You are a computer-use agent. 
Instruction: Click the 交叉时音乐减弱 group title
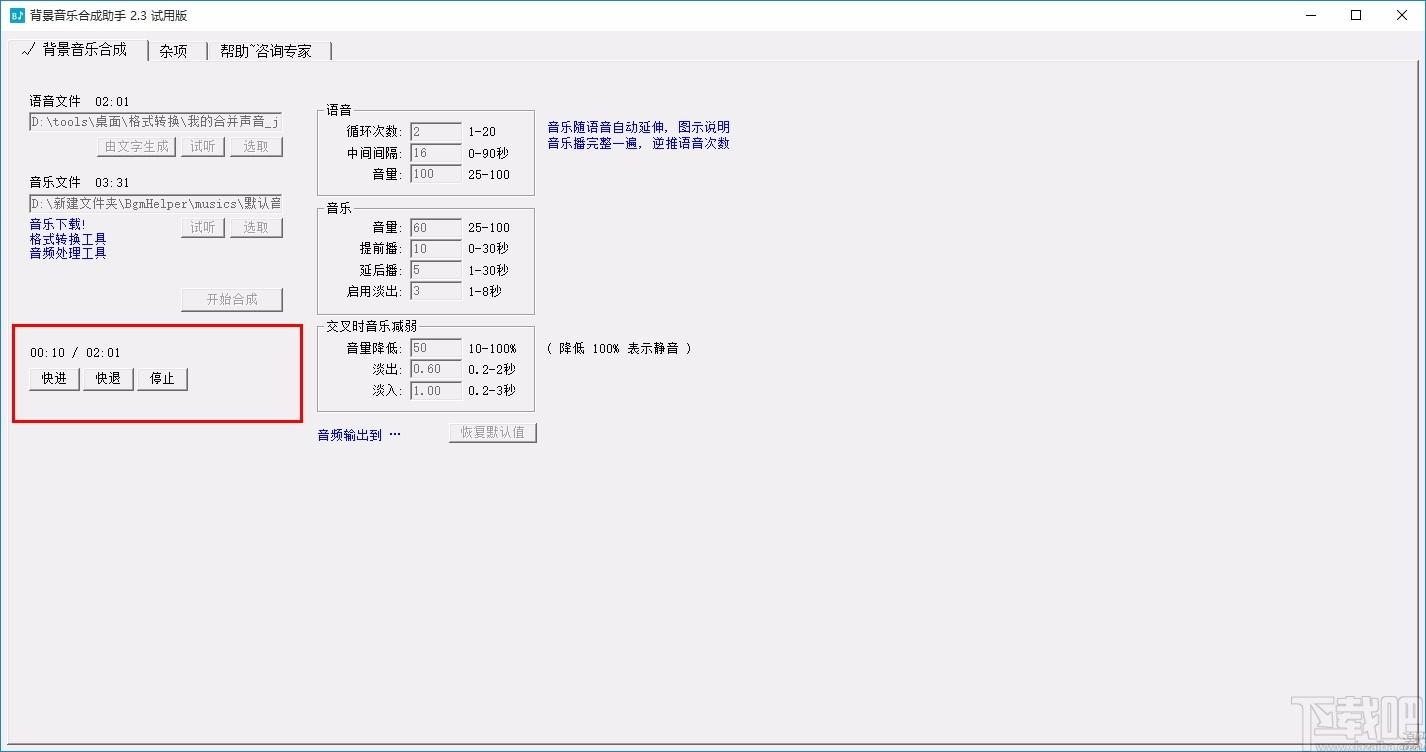pos(374,326)
